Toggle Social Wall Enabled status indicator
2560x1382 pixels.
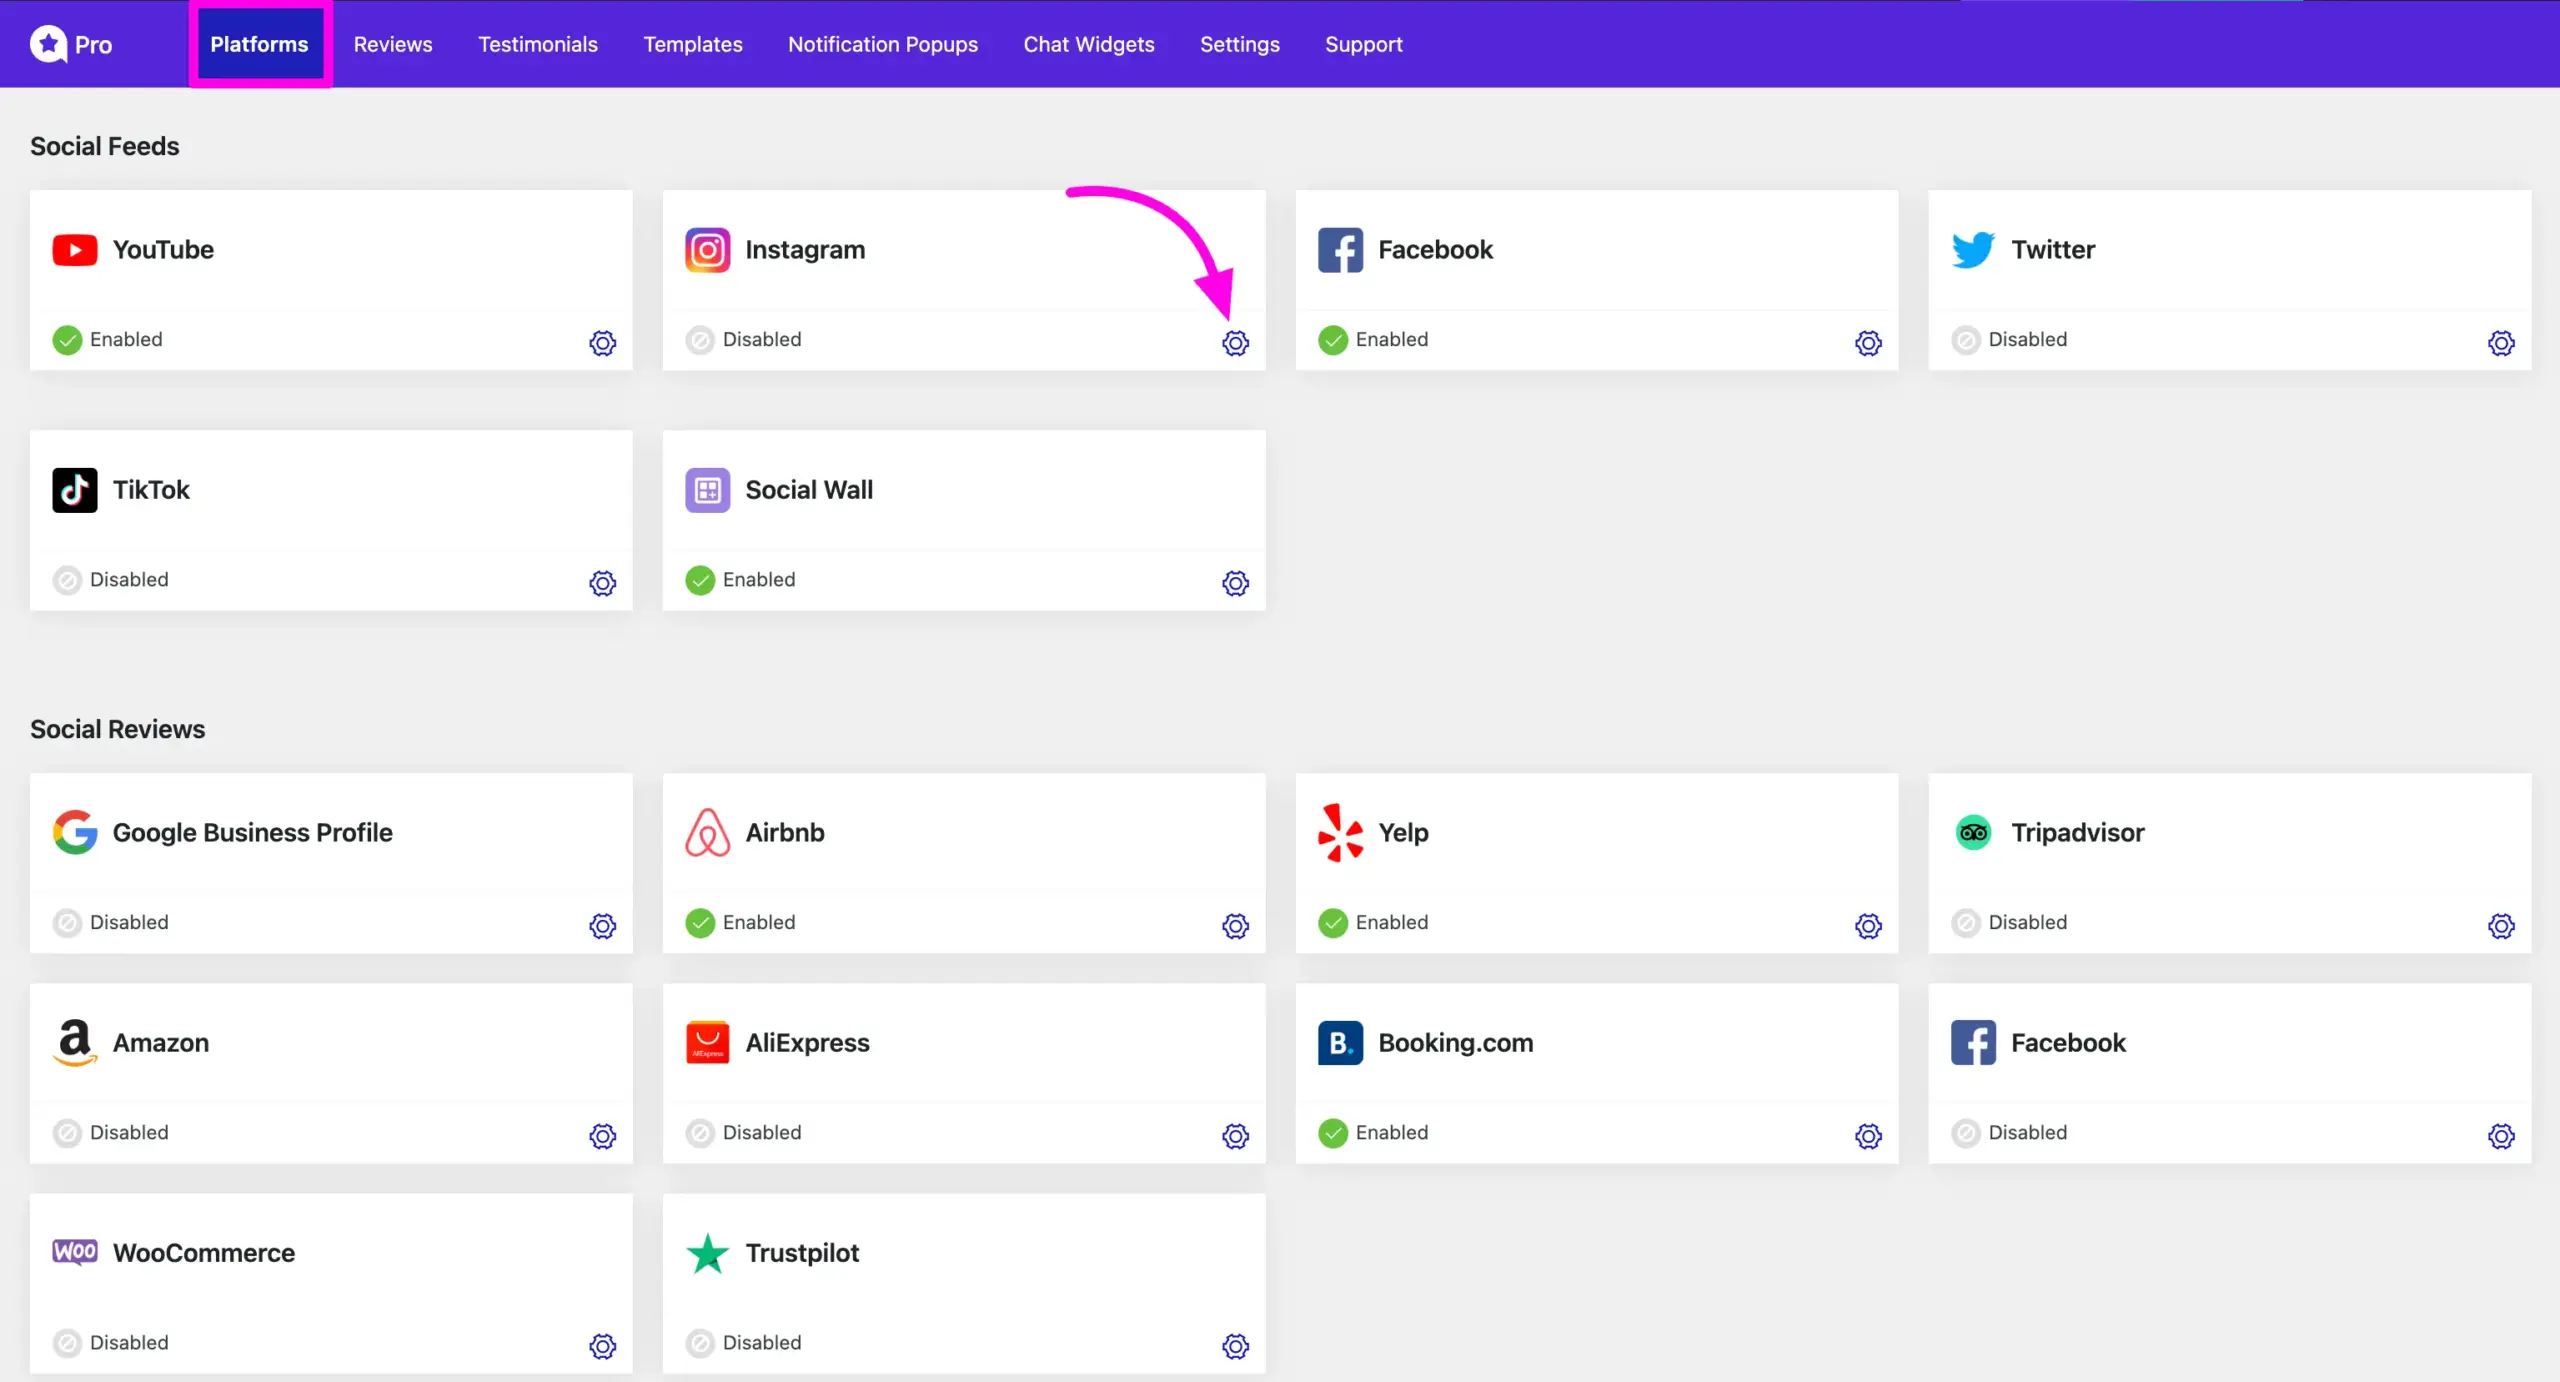pyautogui.click(x=700, y=580)
